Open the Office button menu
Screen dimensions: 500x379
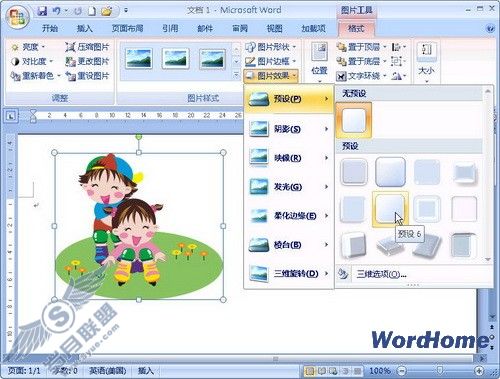18,17
